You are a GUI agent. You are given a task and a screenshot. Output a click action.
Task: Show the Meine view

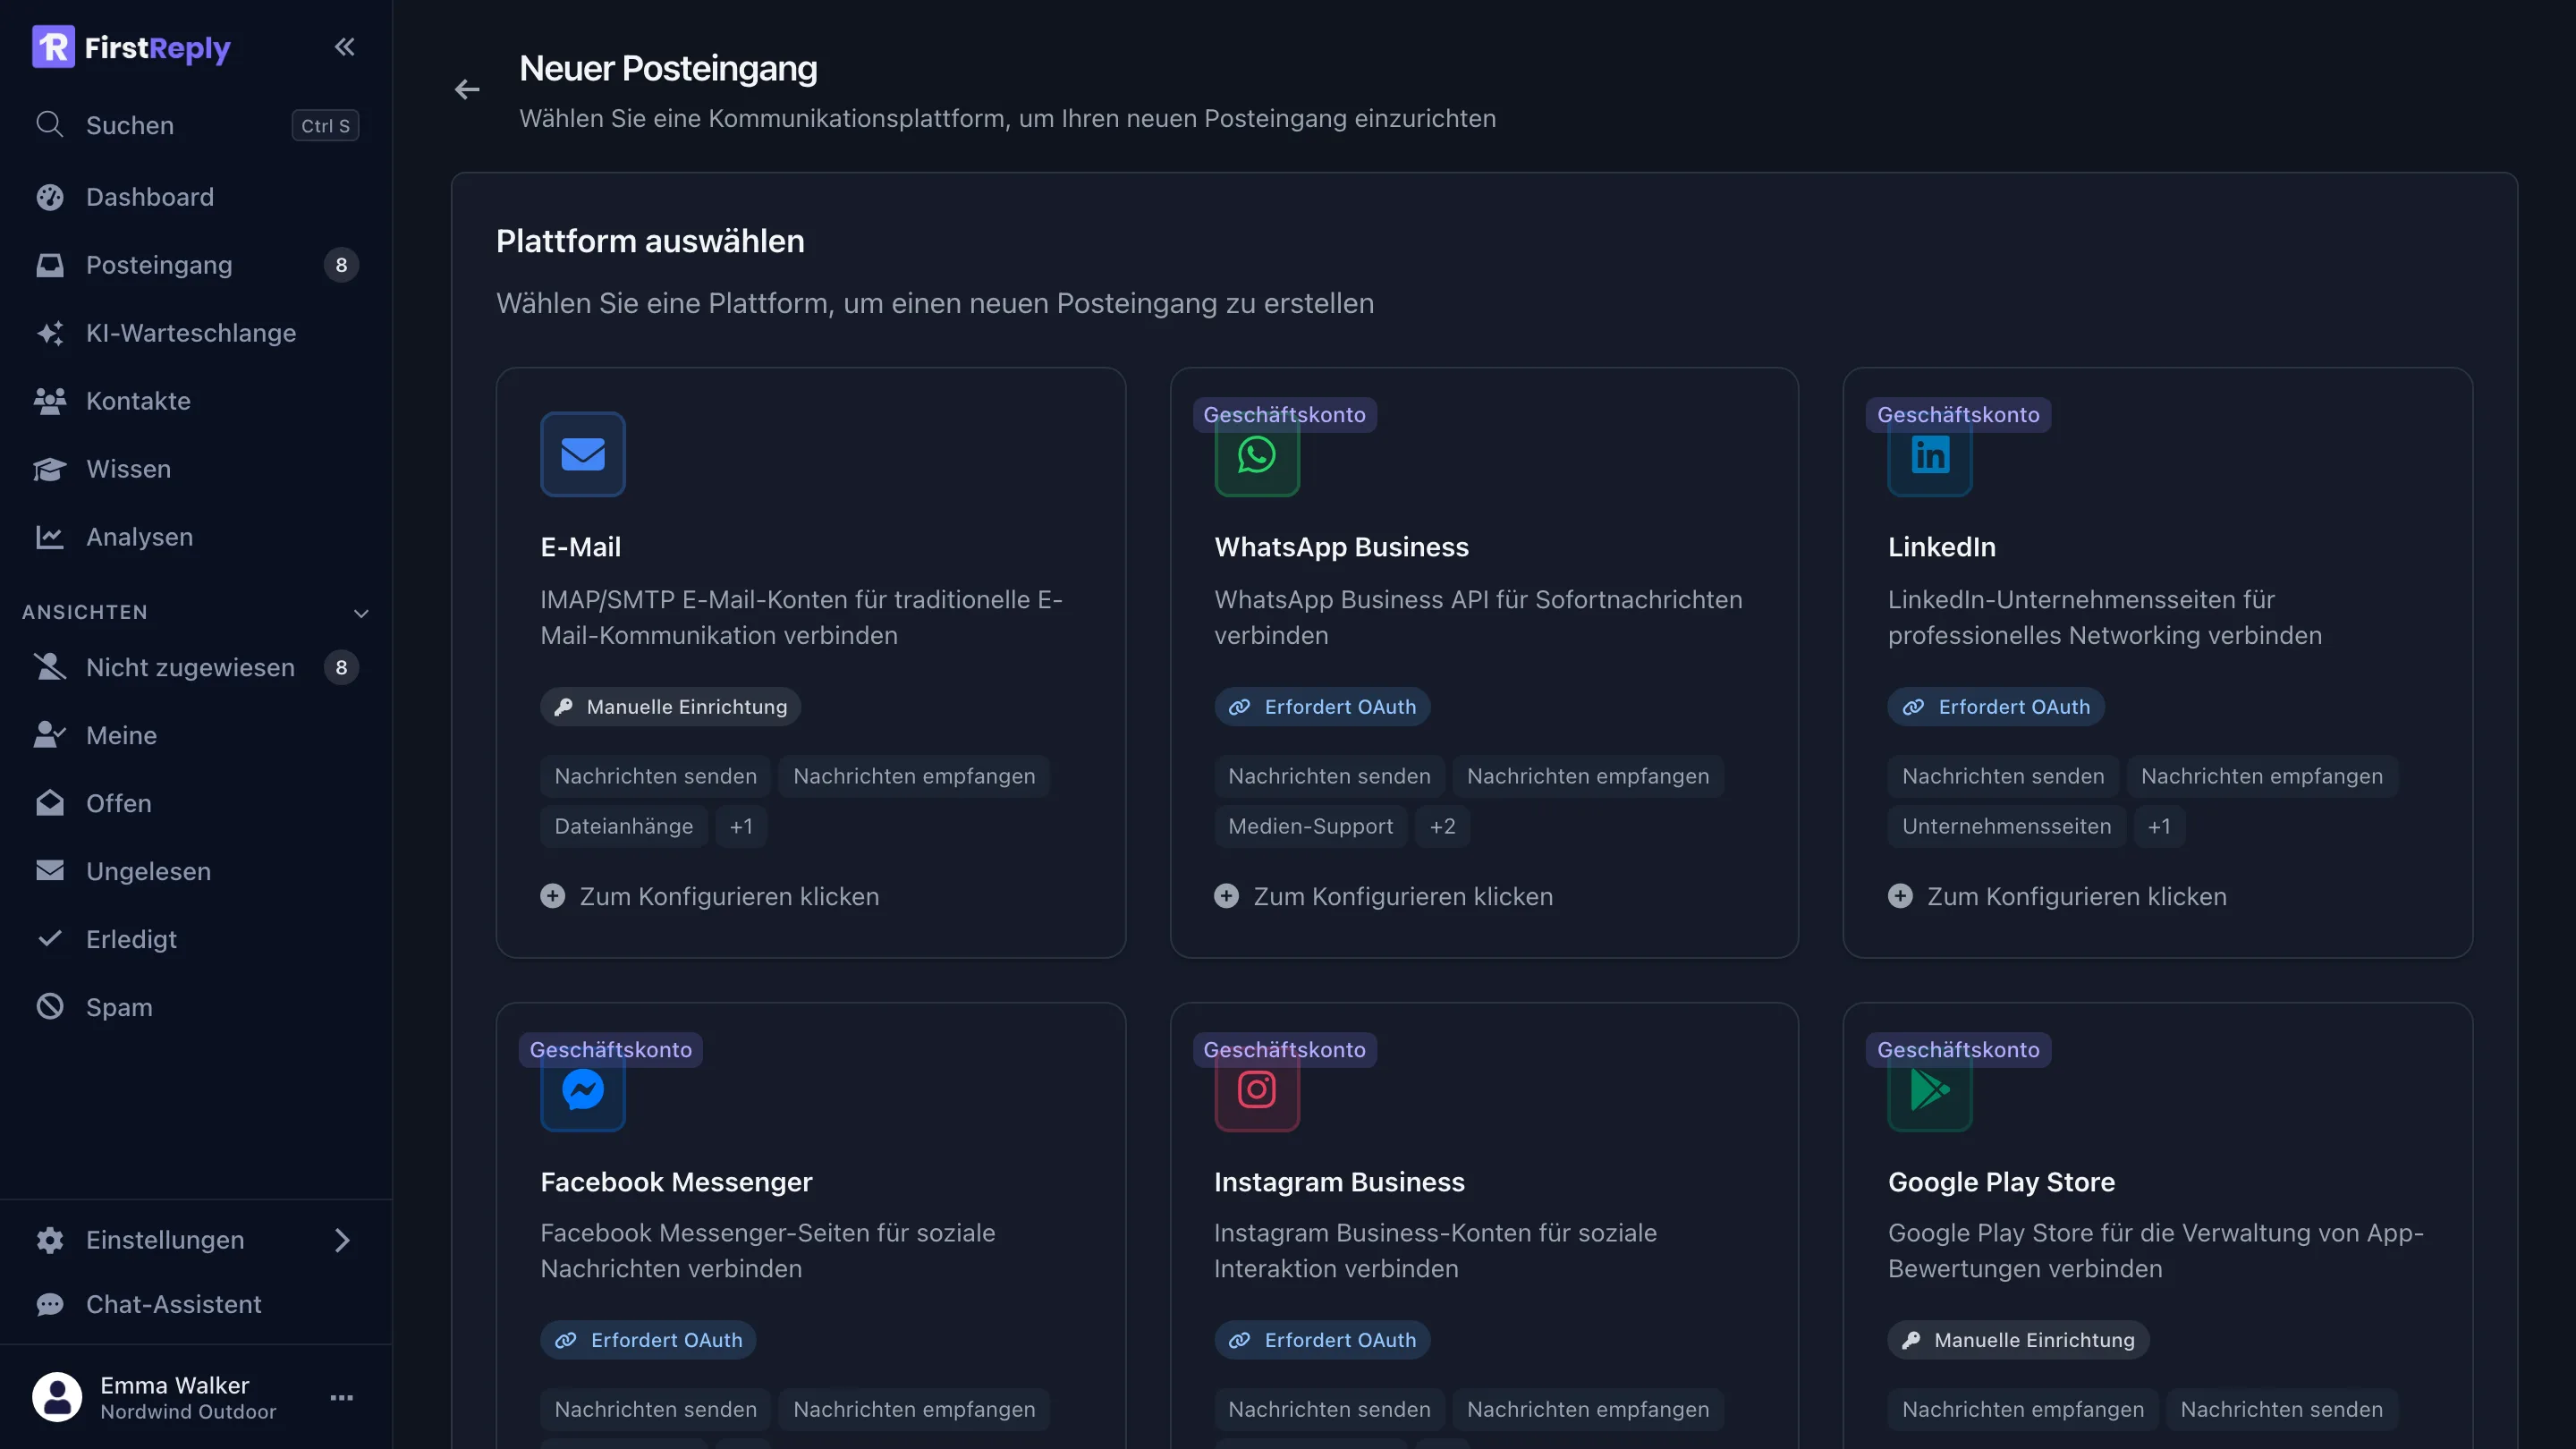click(196, 735)
